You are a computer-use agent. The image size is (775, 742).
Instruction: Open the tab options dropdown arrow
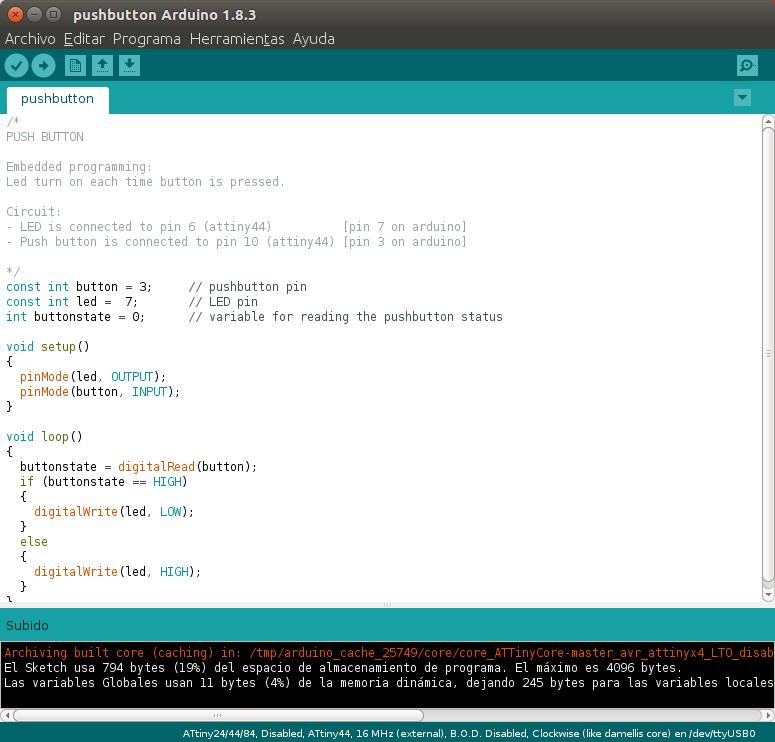[742, 97]
